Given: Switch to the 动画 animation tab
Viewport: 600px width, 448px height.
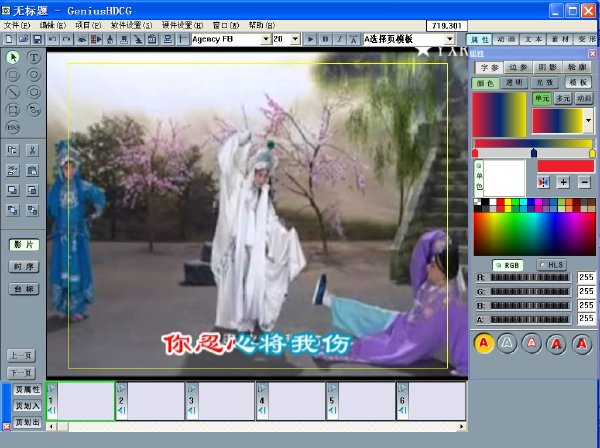Looking at the screenshot, I should (x=506, y=39).
